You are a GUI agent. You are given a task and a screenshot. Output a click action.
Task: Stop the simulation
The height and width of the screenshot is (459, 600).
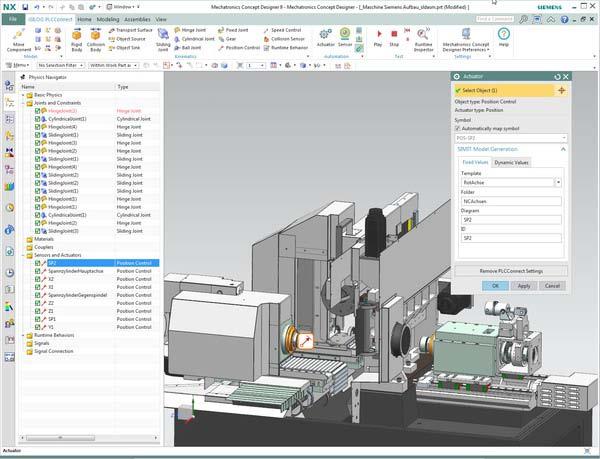point(394,37)
